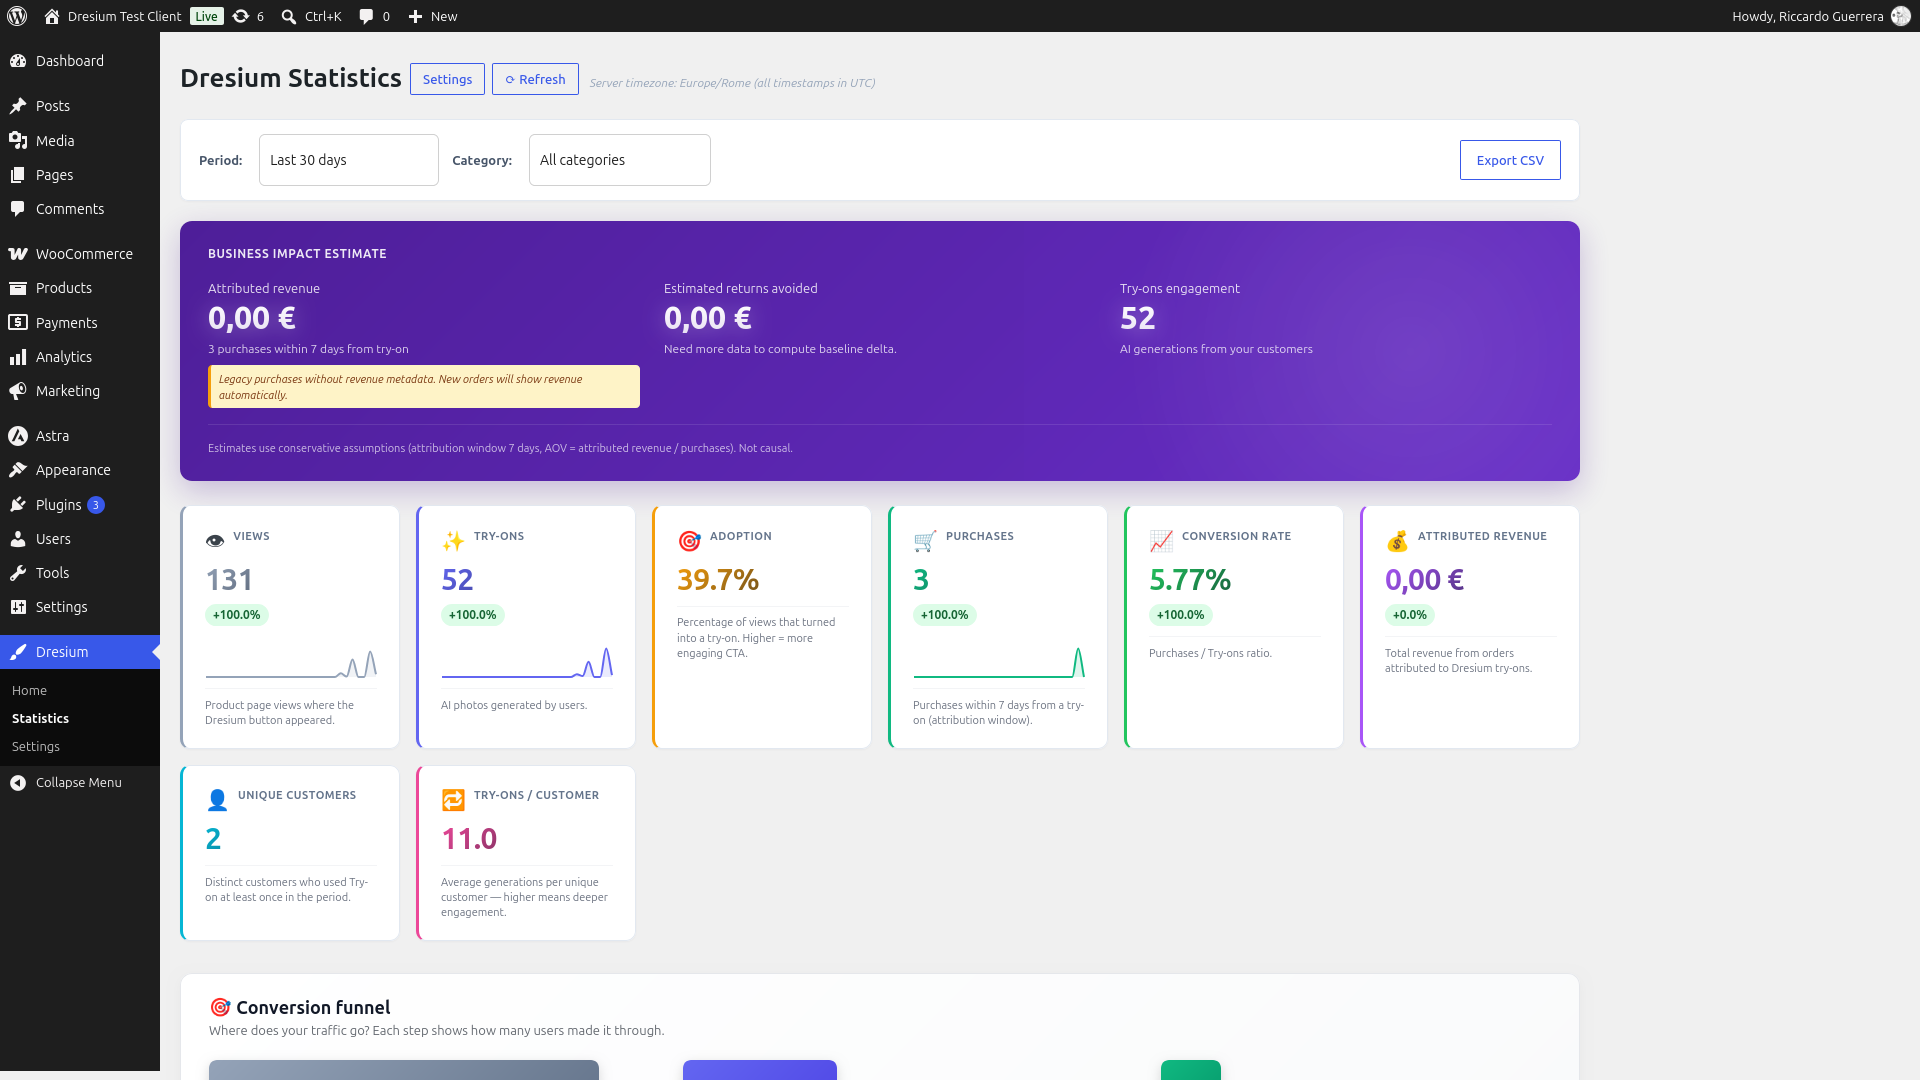This screenshot has width=1920, height=1080.
Task: Click the New plus icon in admin bar
Action: [416, 16]
